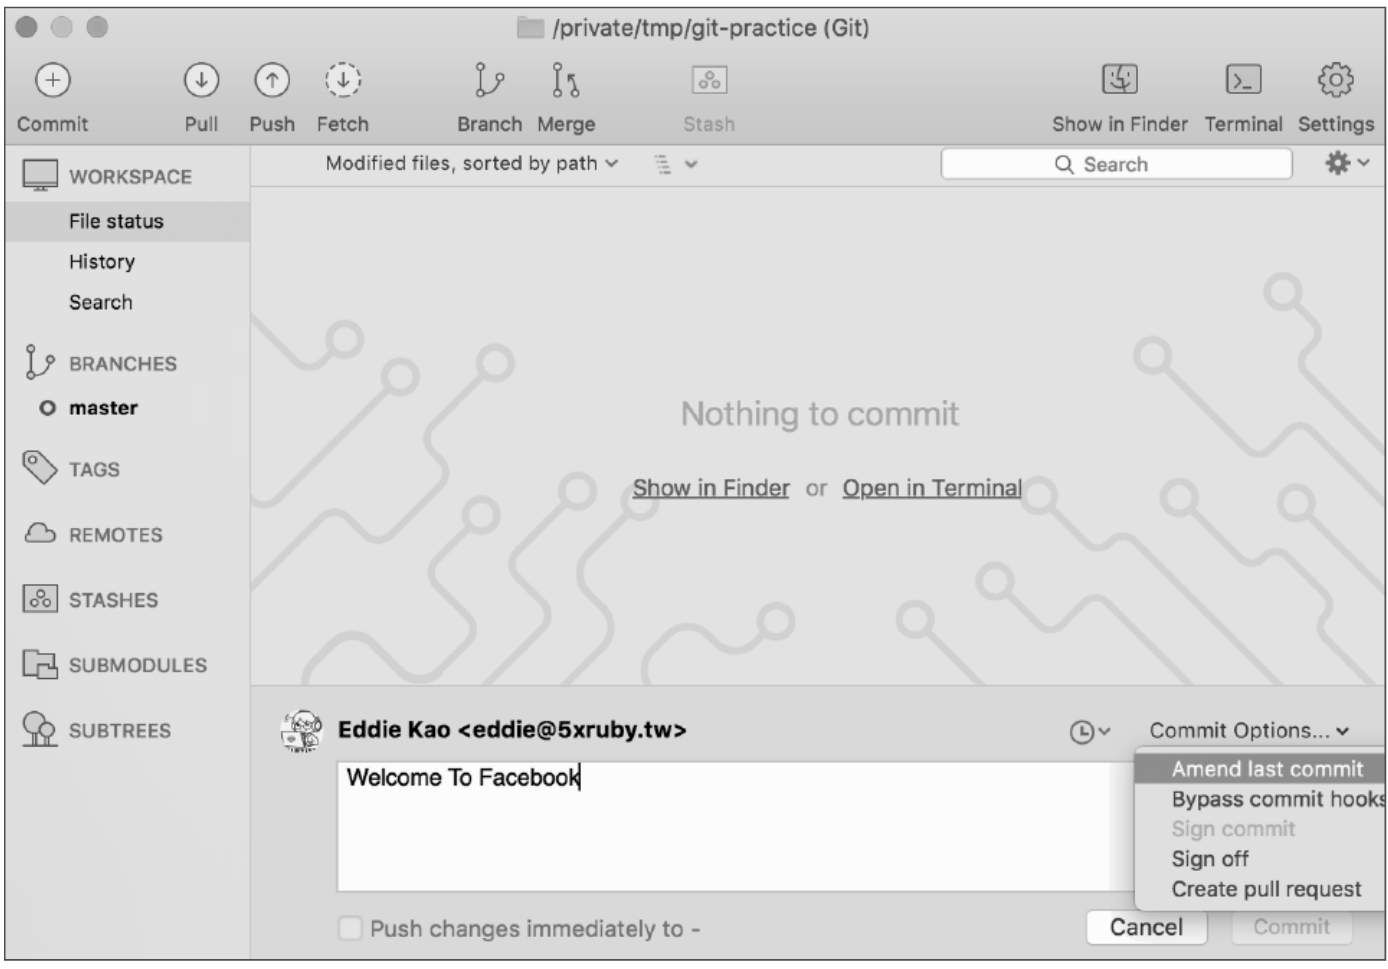The height and width of the screenshot is (969, 1388).
Task: Click the Pull toolbar icon
Action: point(201,80)
